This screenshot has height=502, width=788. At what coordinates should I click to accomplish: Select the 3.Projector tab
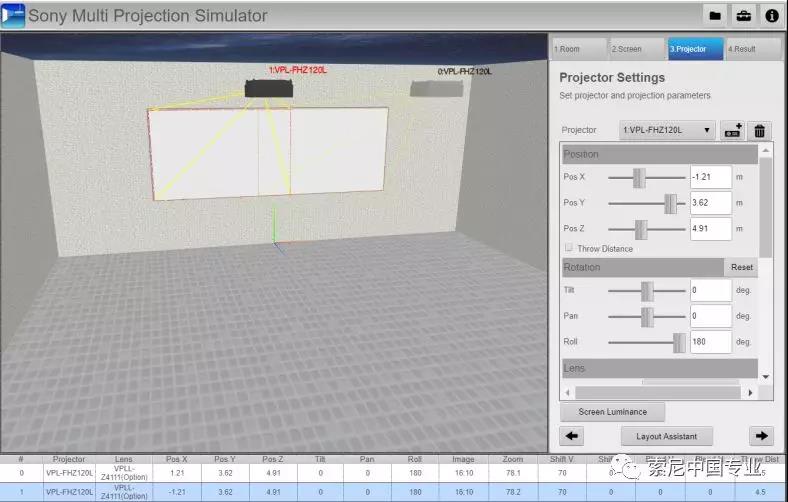pyautogui.click(x=695, y=49)
